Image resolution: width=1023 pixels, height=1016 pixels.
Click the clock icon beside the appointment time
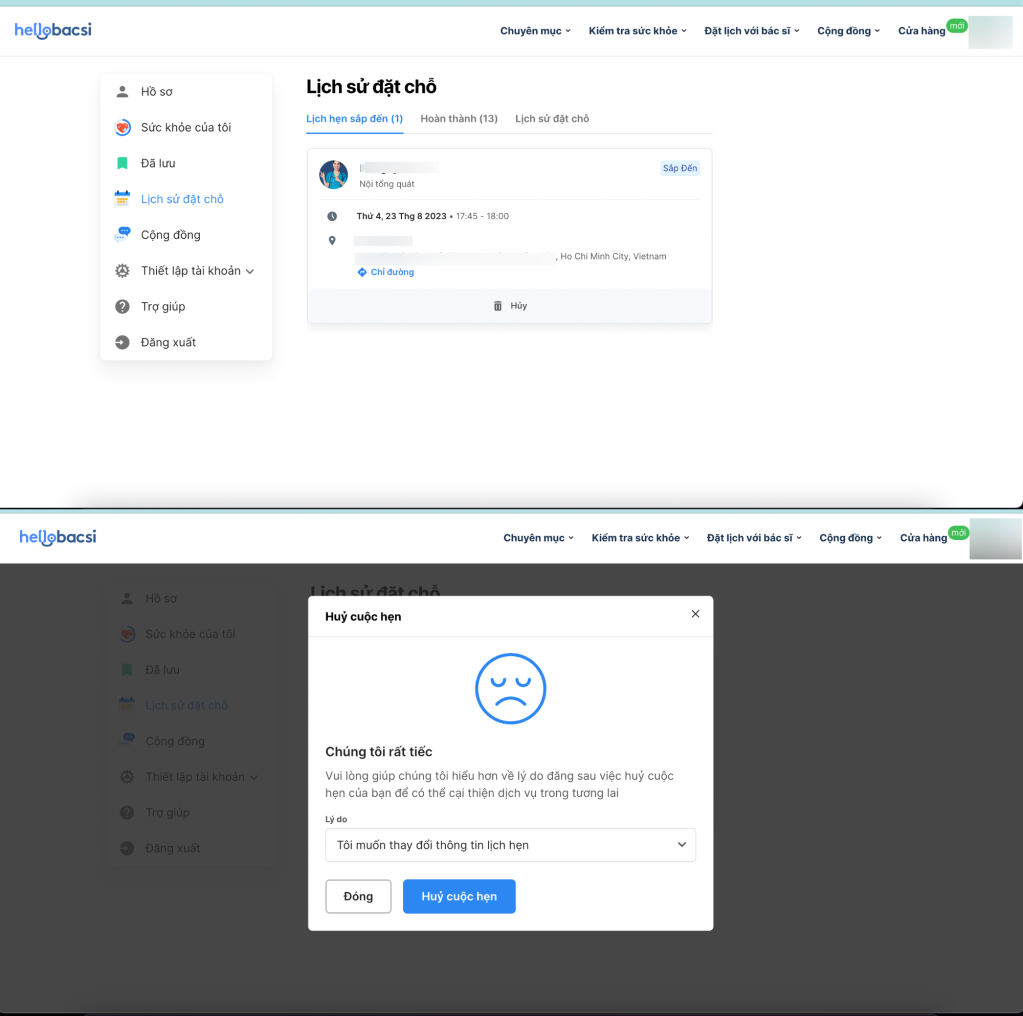click(x=332, y=216)
